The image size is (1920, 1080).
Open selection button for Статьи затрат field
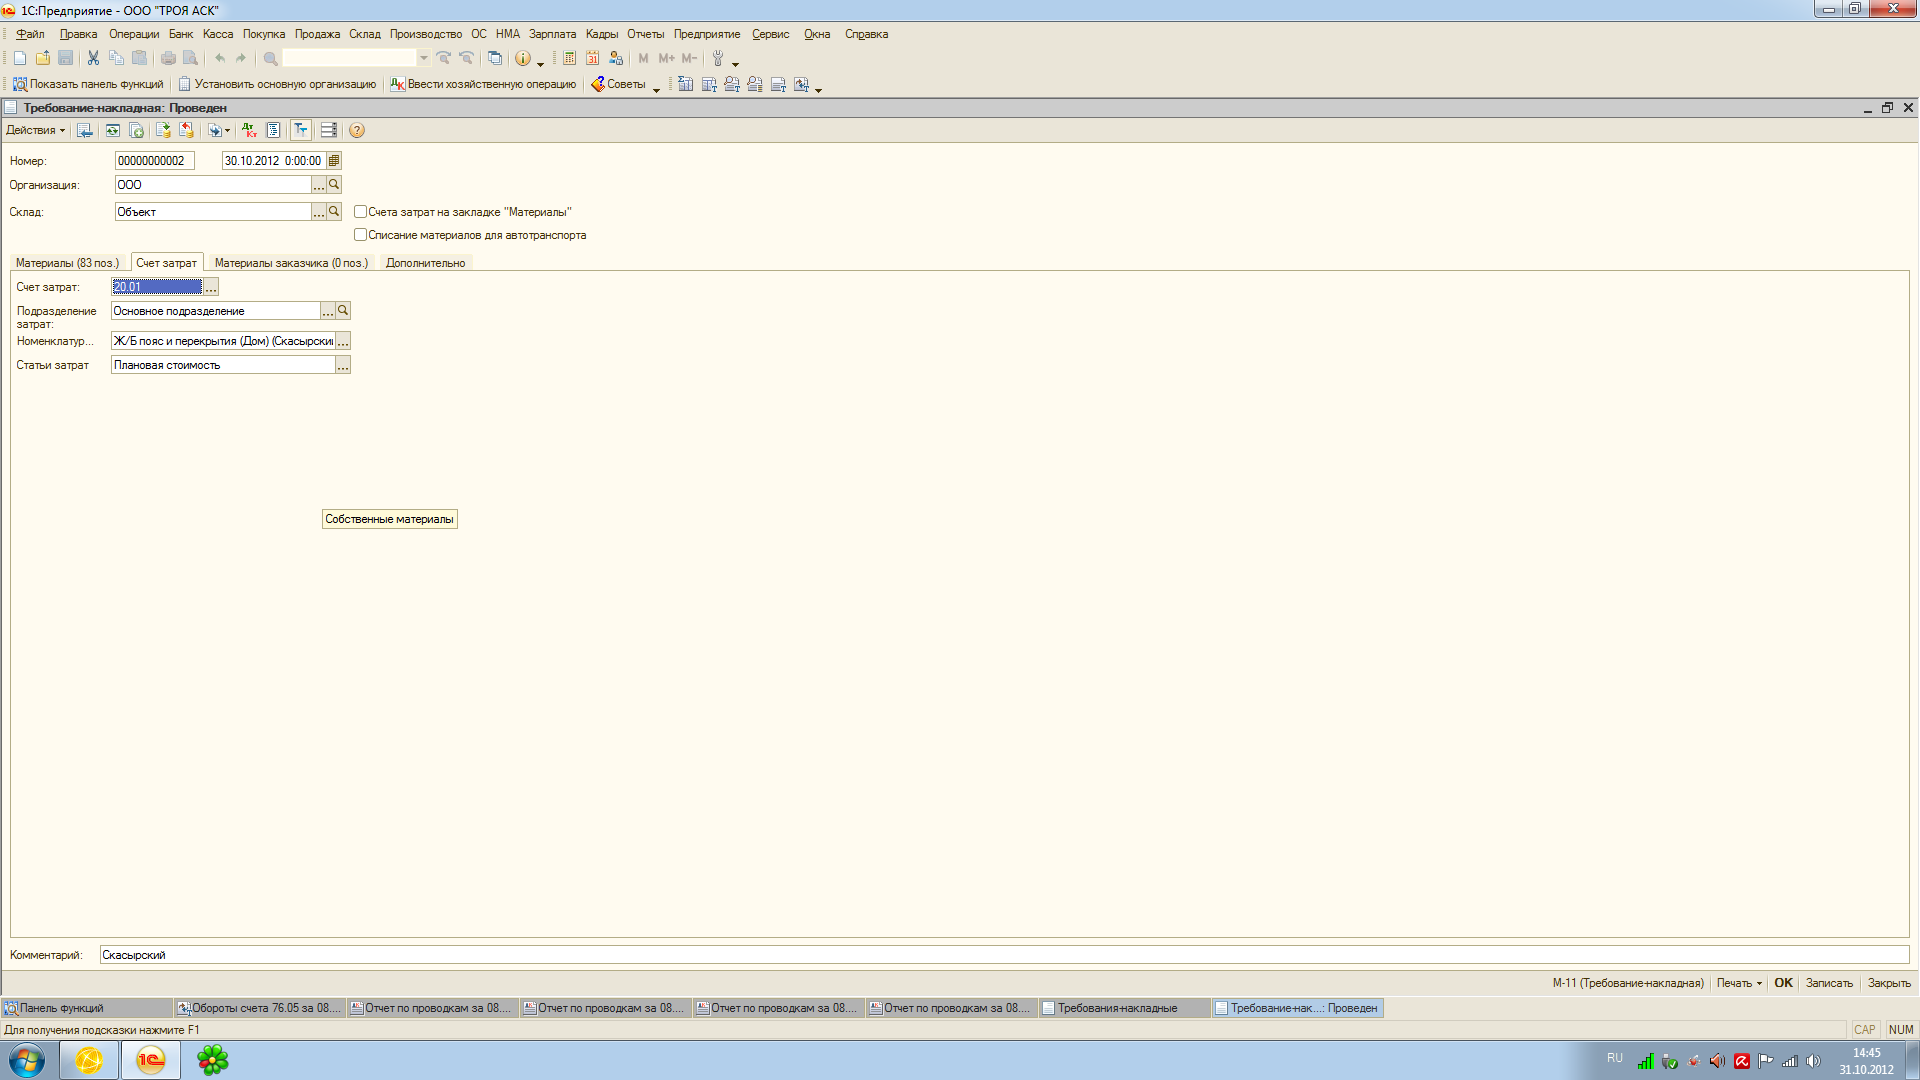pyautogui.click(x=343, y=366)
